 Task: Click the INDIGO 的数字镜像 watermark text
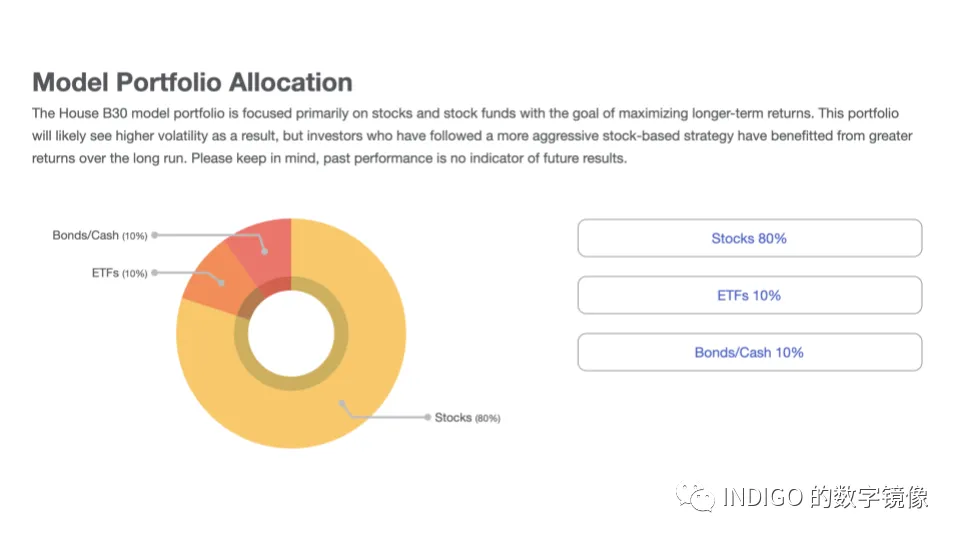tap(825, 497)
